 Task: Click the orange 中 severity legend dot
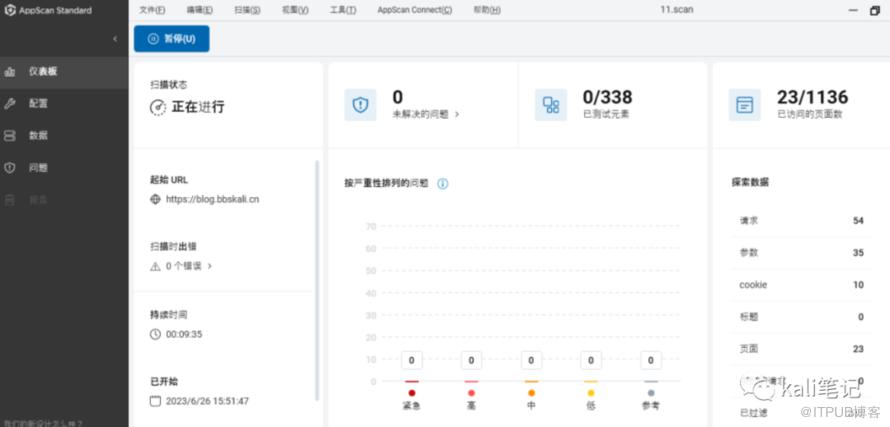point(531,393)
